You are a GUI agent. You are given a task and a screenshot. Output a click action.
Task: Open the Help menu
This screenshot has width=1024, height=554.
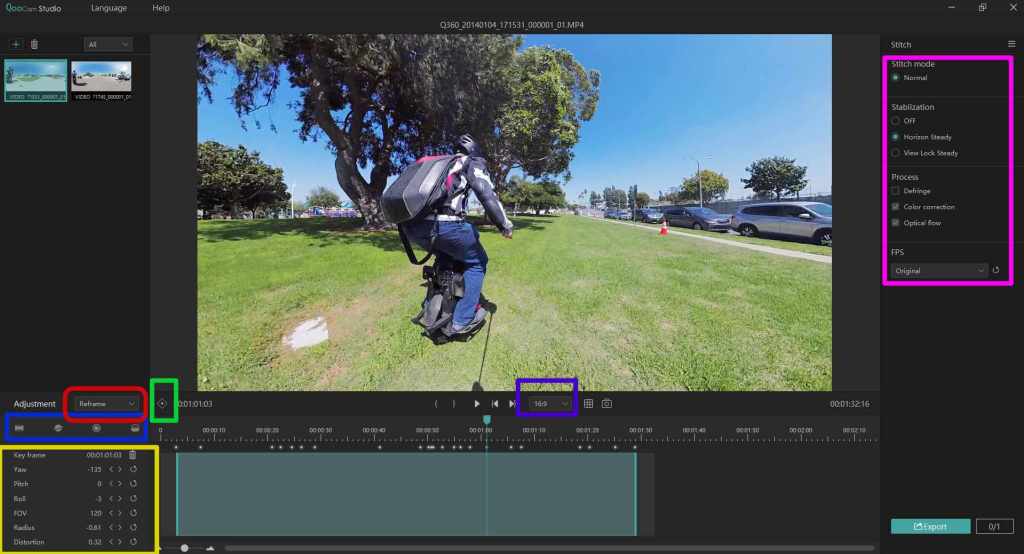tap(161, 8)
